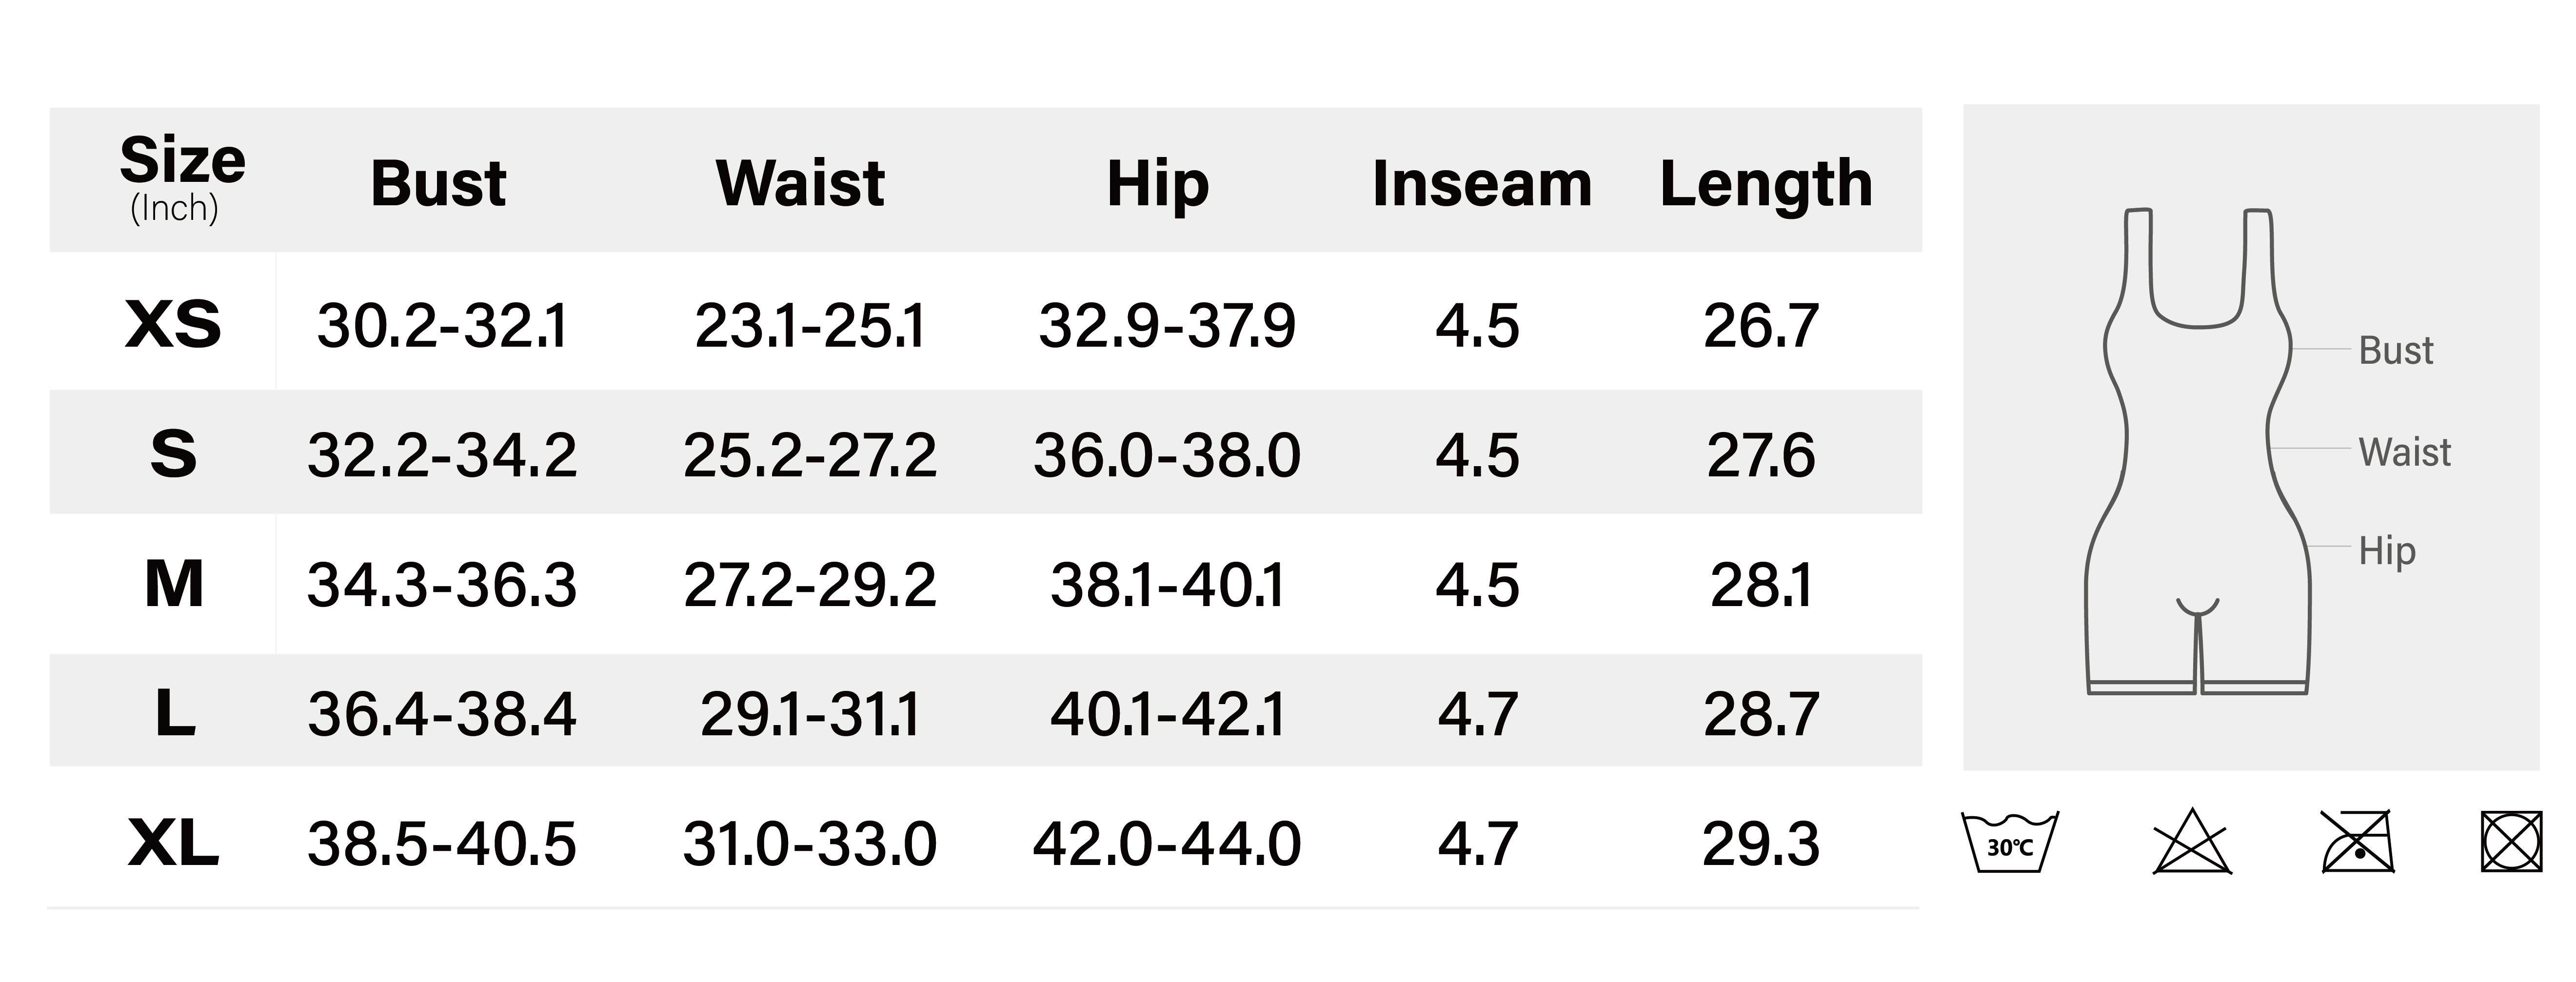
Task: Click the Waist column header
Action: [x=800, y=184]
